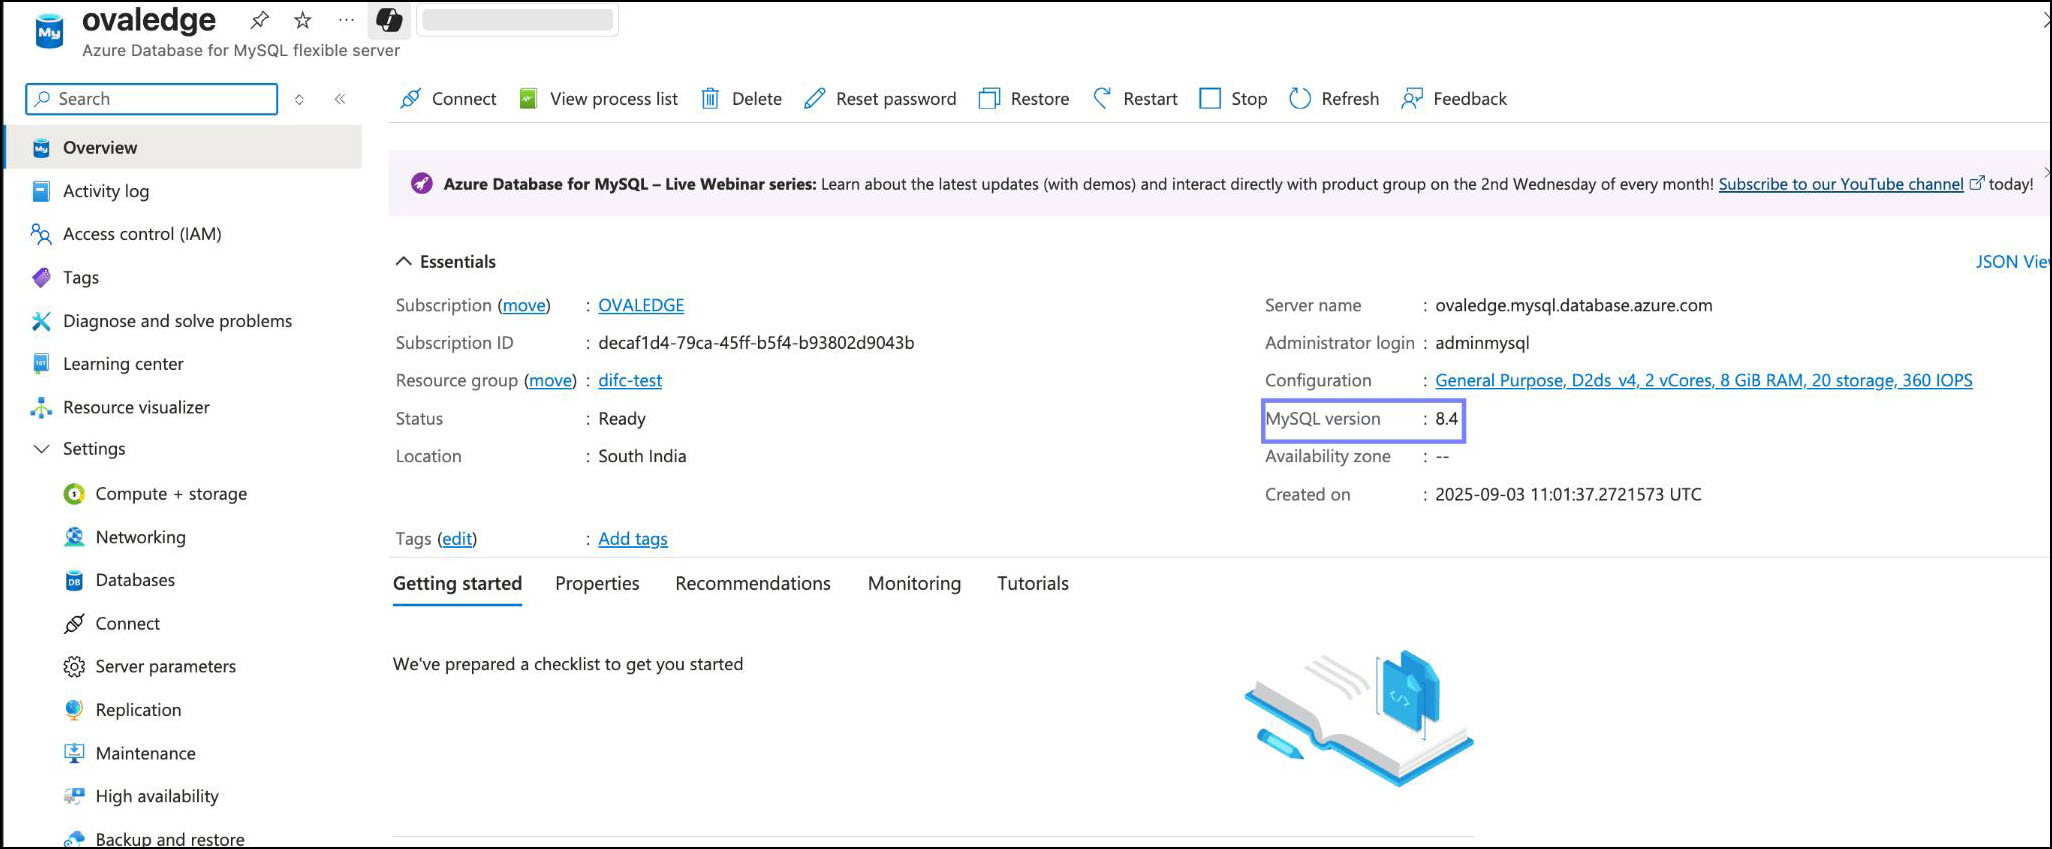This screenshot has width=2052, height=849.
Task: Click the Restore toolbar icon
Action: 989,99
